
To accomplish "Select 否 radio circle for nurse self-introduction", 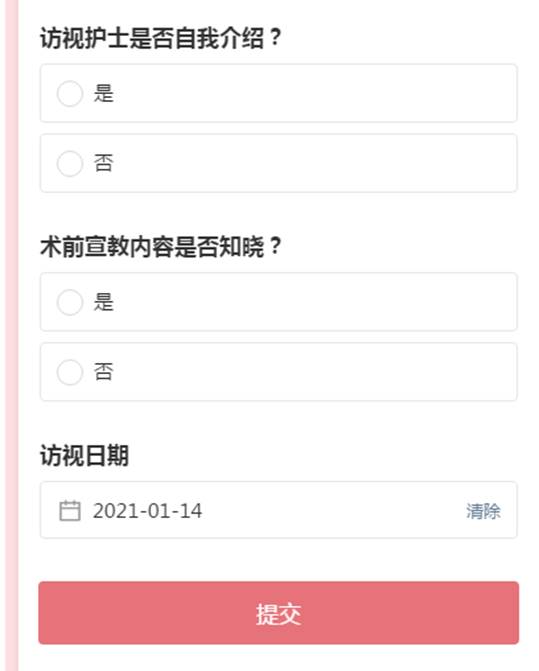I will 70,163.
